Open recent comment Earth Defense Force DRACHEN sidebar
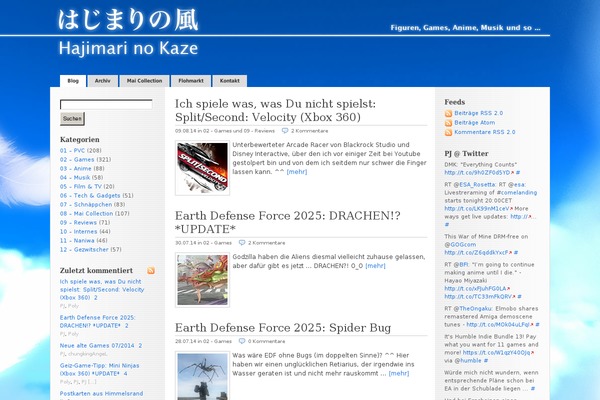Screen dimensions: 600x400 98,322
